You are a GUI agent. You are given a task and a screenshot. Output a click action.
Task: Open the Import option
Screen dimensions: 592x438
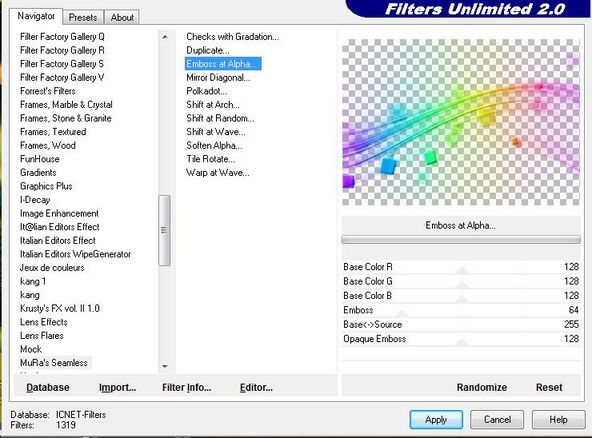117,387
